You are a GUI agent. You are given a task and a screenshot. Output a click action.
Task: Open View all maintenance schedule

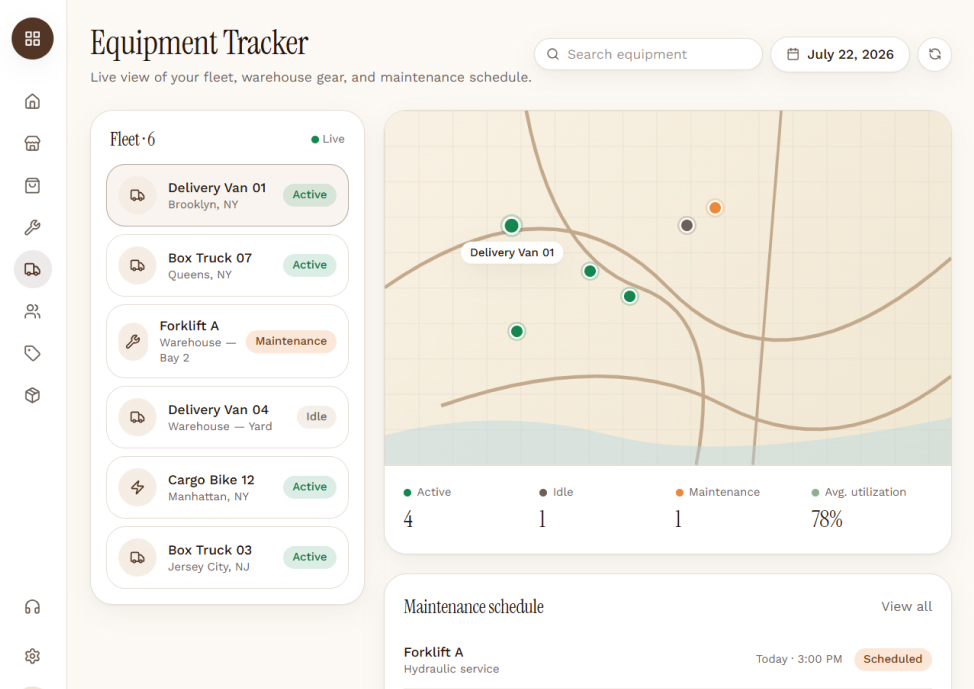click(x=906, y=606)
